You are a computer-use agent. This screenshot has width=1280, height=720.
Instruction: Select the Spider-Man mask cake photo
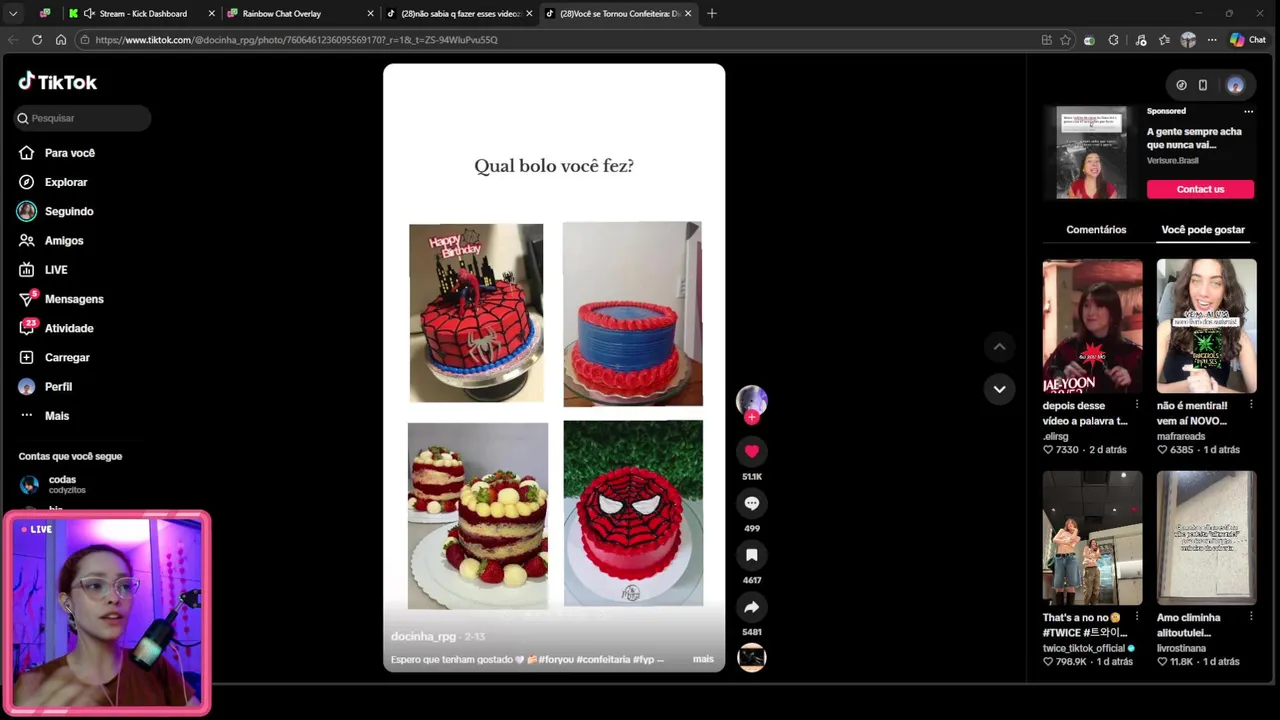click(633, 513)
